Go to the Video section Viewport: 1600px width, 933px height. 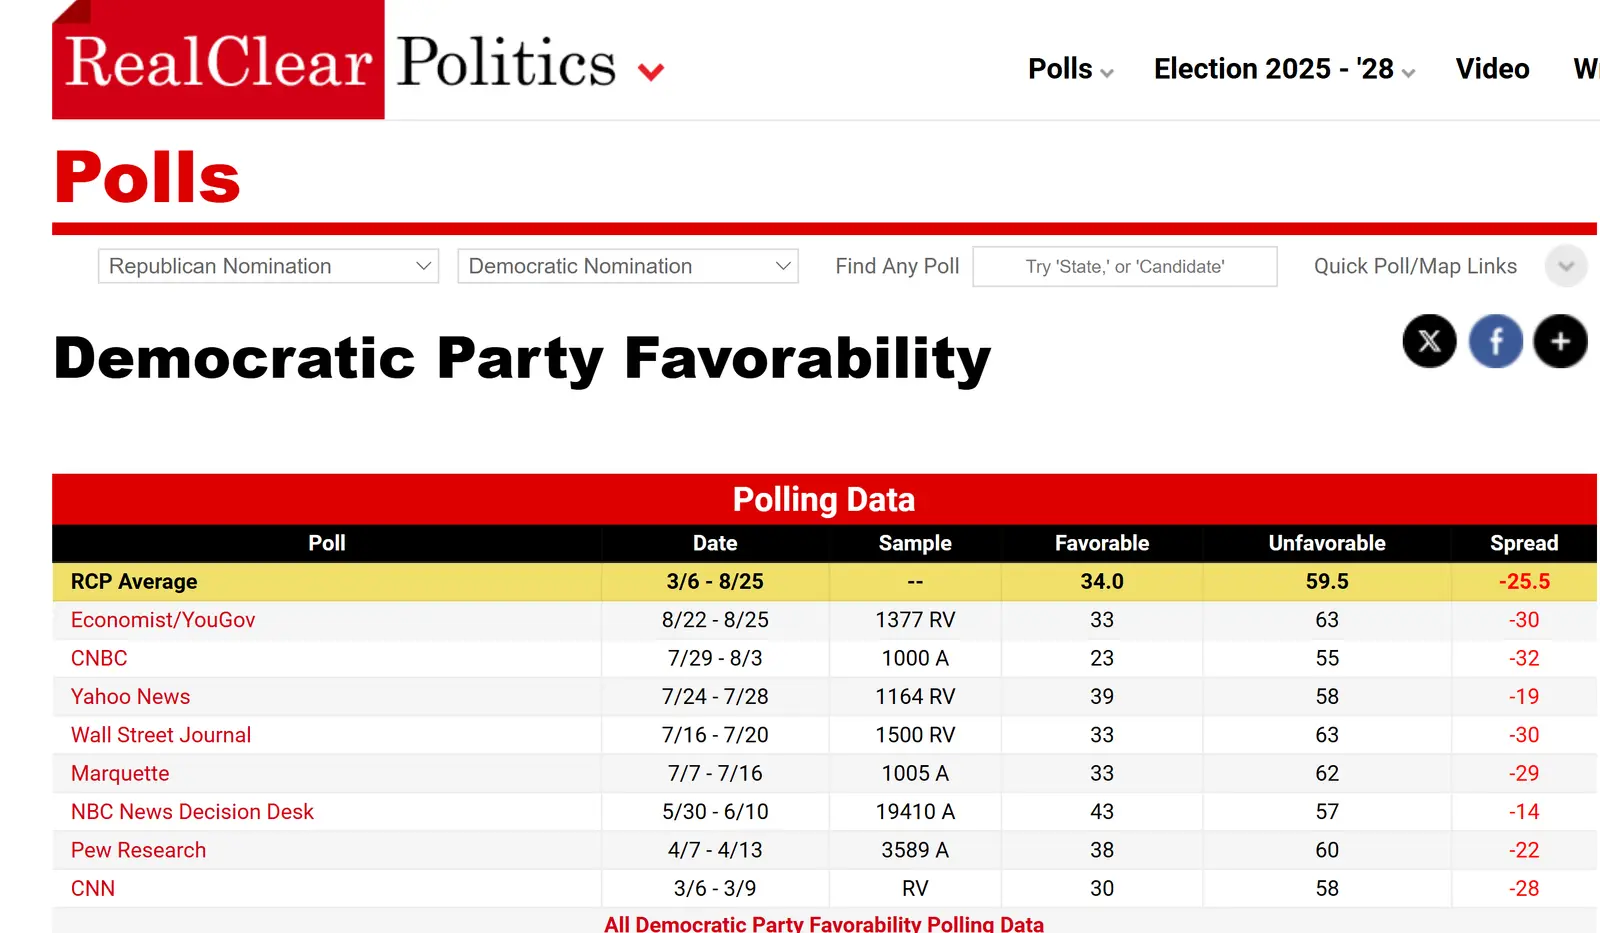point(1492,69)
